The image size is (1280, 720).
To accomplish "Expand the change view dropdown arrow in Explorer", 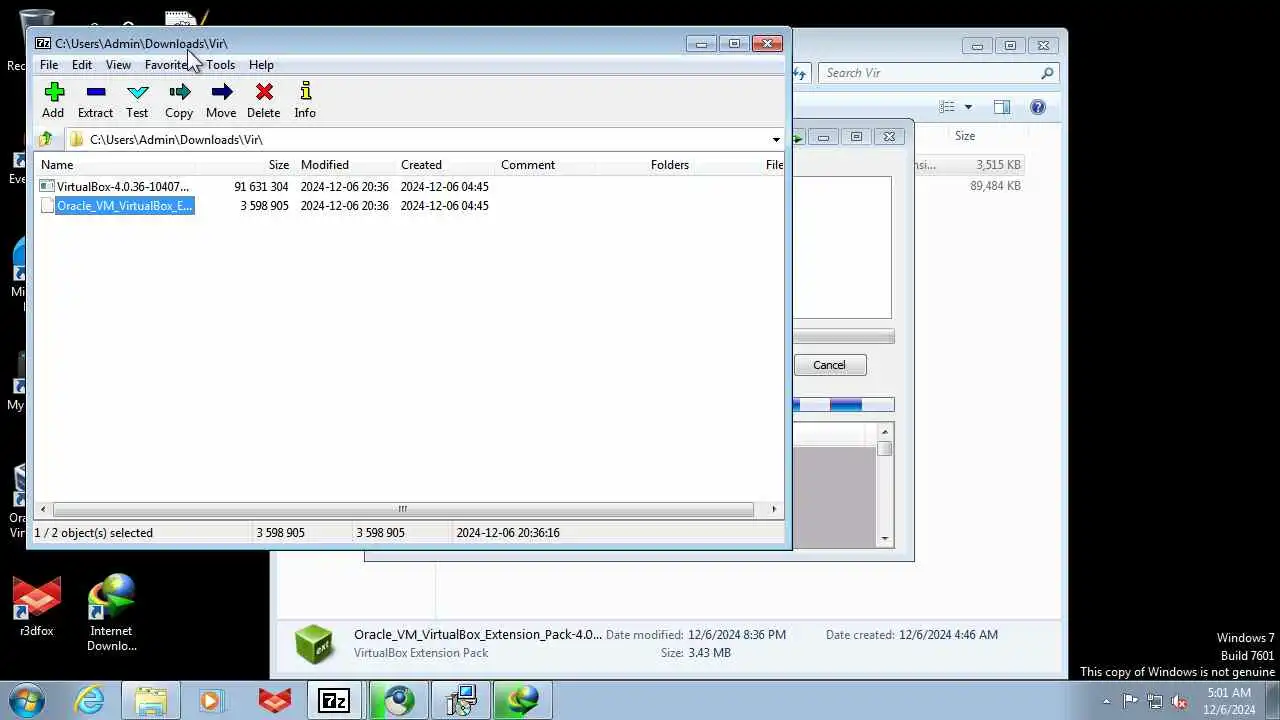I will pyautogui.click(x=968, y=107).
